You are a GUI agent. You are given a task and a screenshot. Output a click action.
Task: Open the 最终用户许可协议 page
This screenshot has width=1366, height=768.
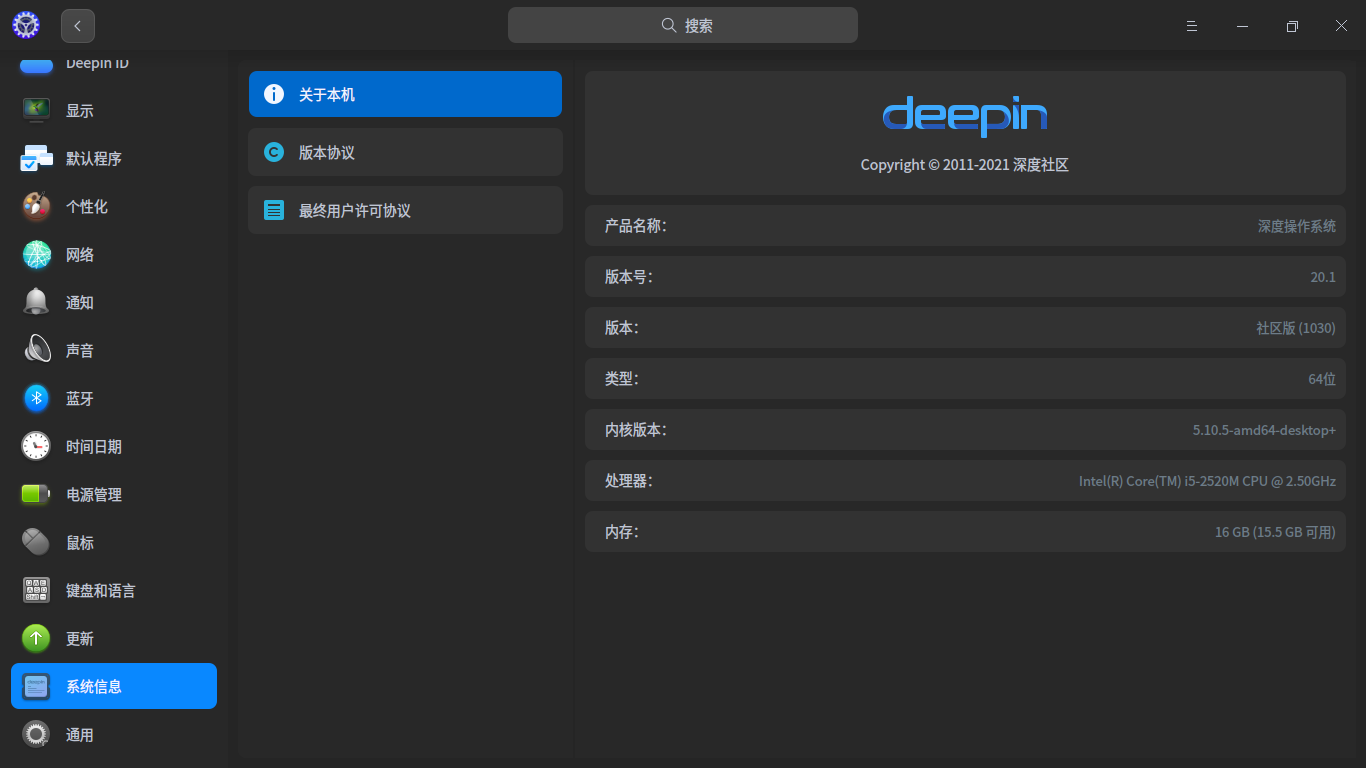pos(405,210)
